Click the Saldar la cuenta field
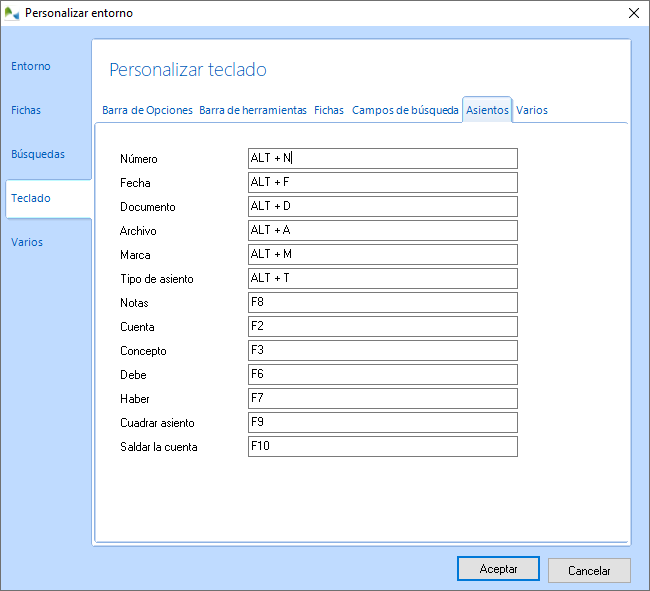This screenshot has width=650, height=591. [382, 446]
